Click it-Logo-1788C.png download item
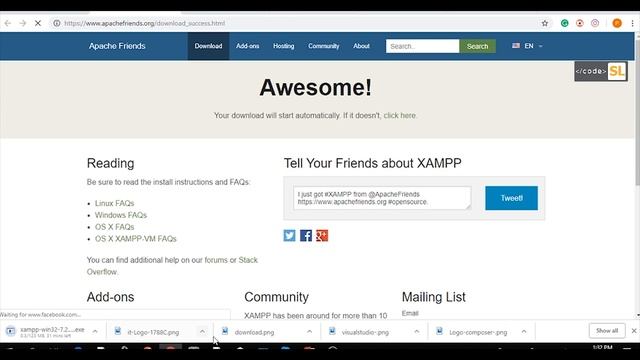Image resolution: width=640 pixels, height=360 pixels. coord(160,331)
